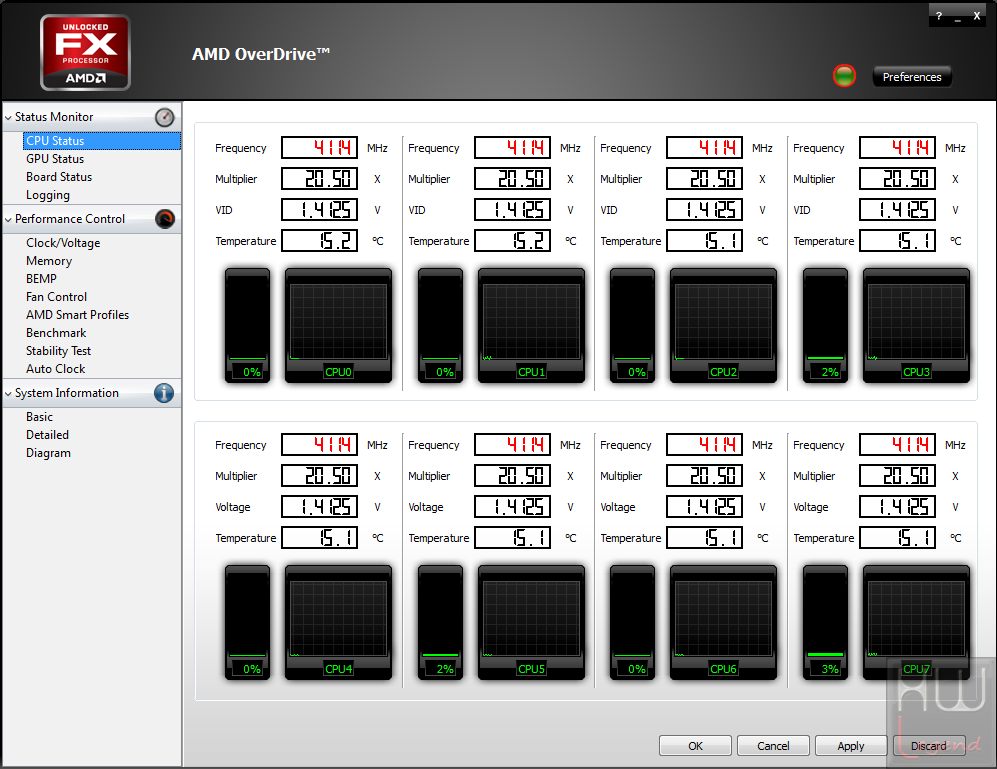Click the AMD FX Processor logo
The image size is (997, 769).
pos(85,52)
